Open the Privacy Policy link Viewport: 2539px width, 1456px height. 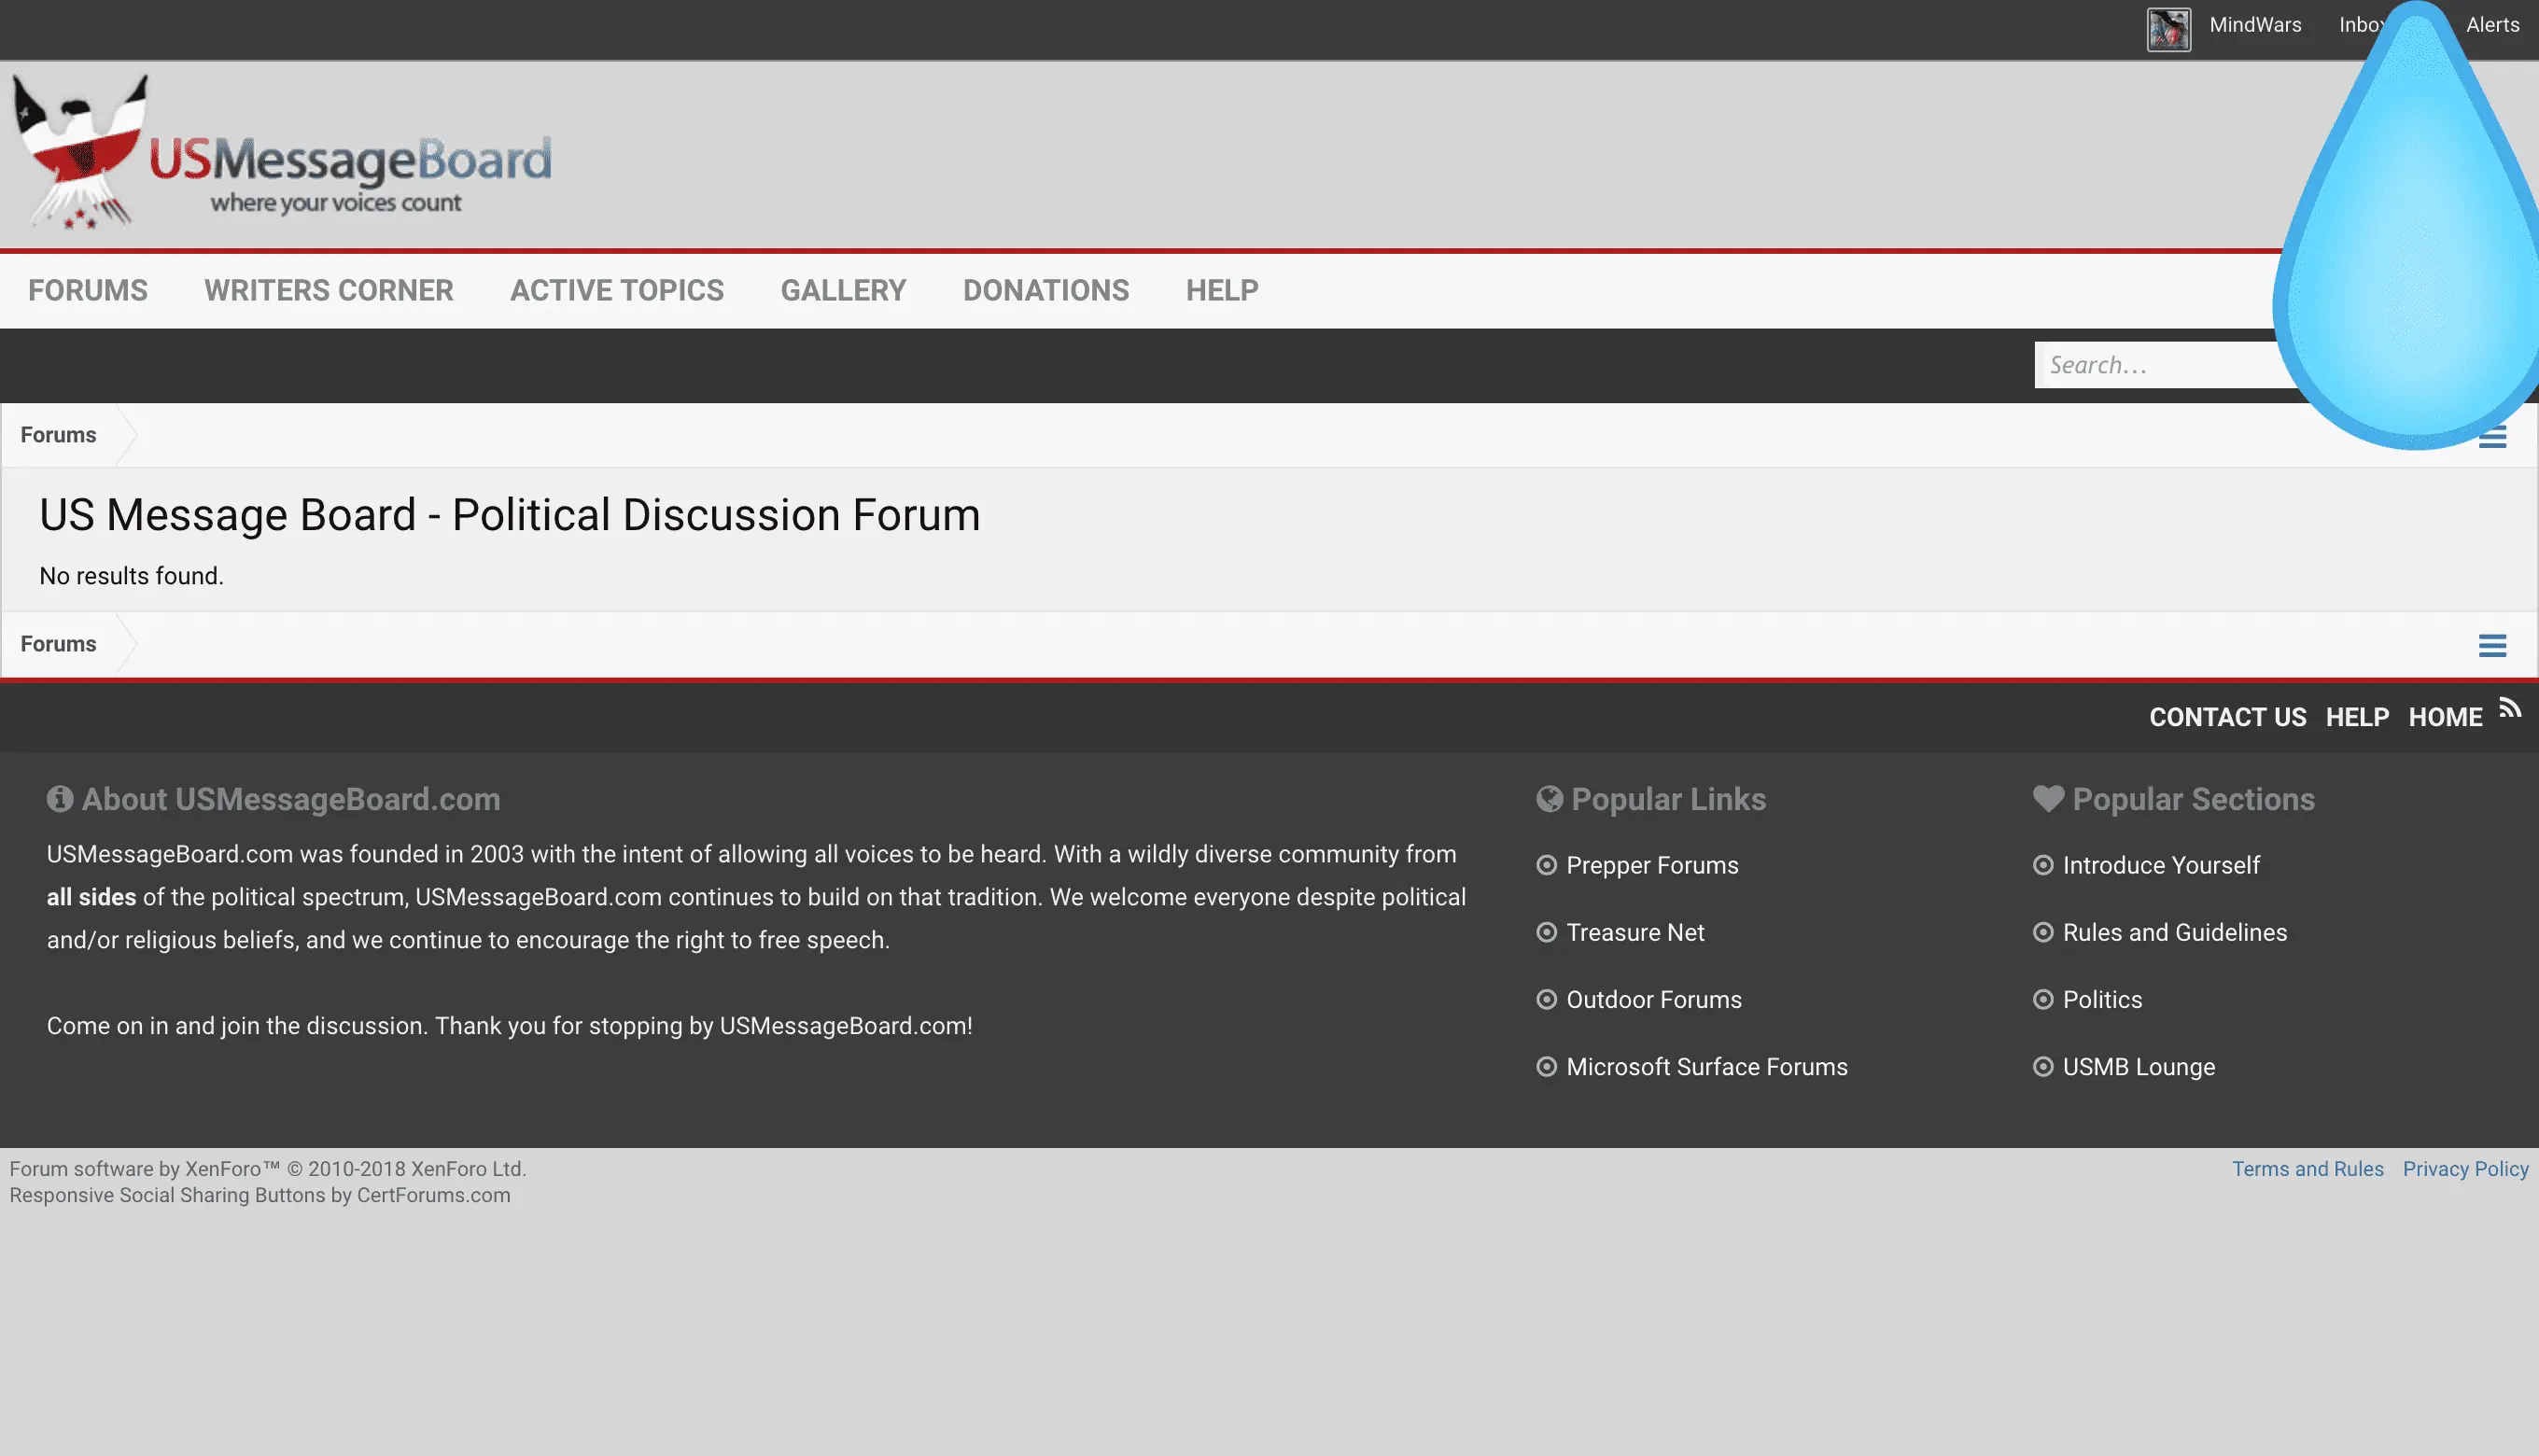point(2465,1169)
